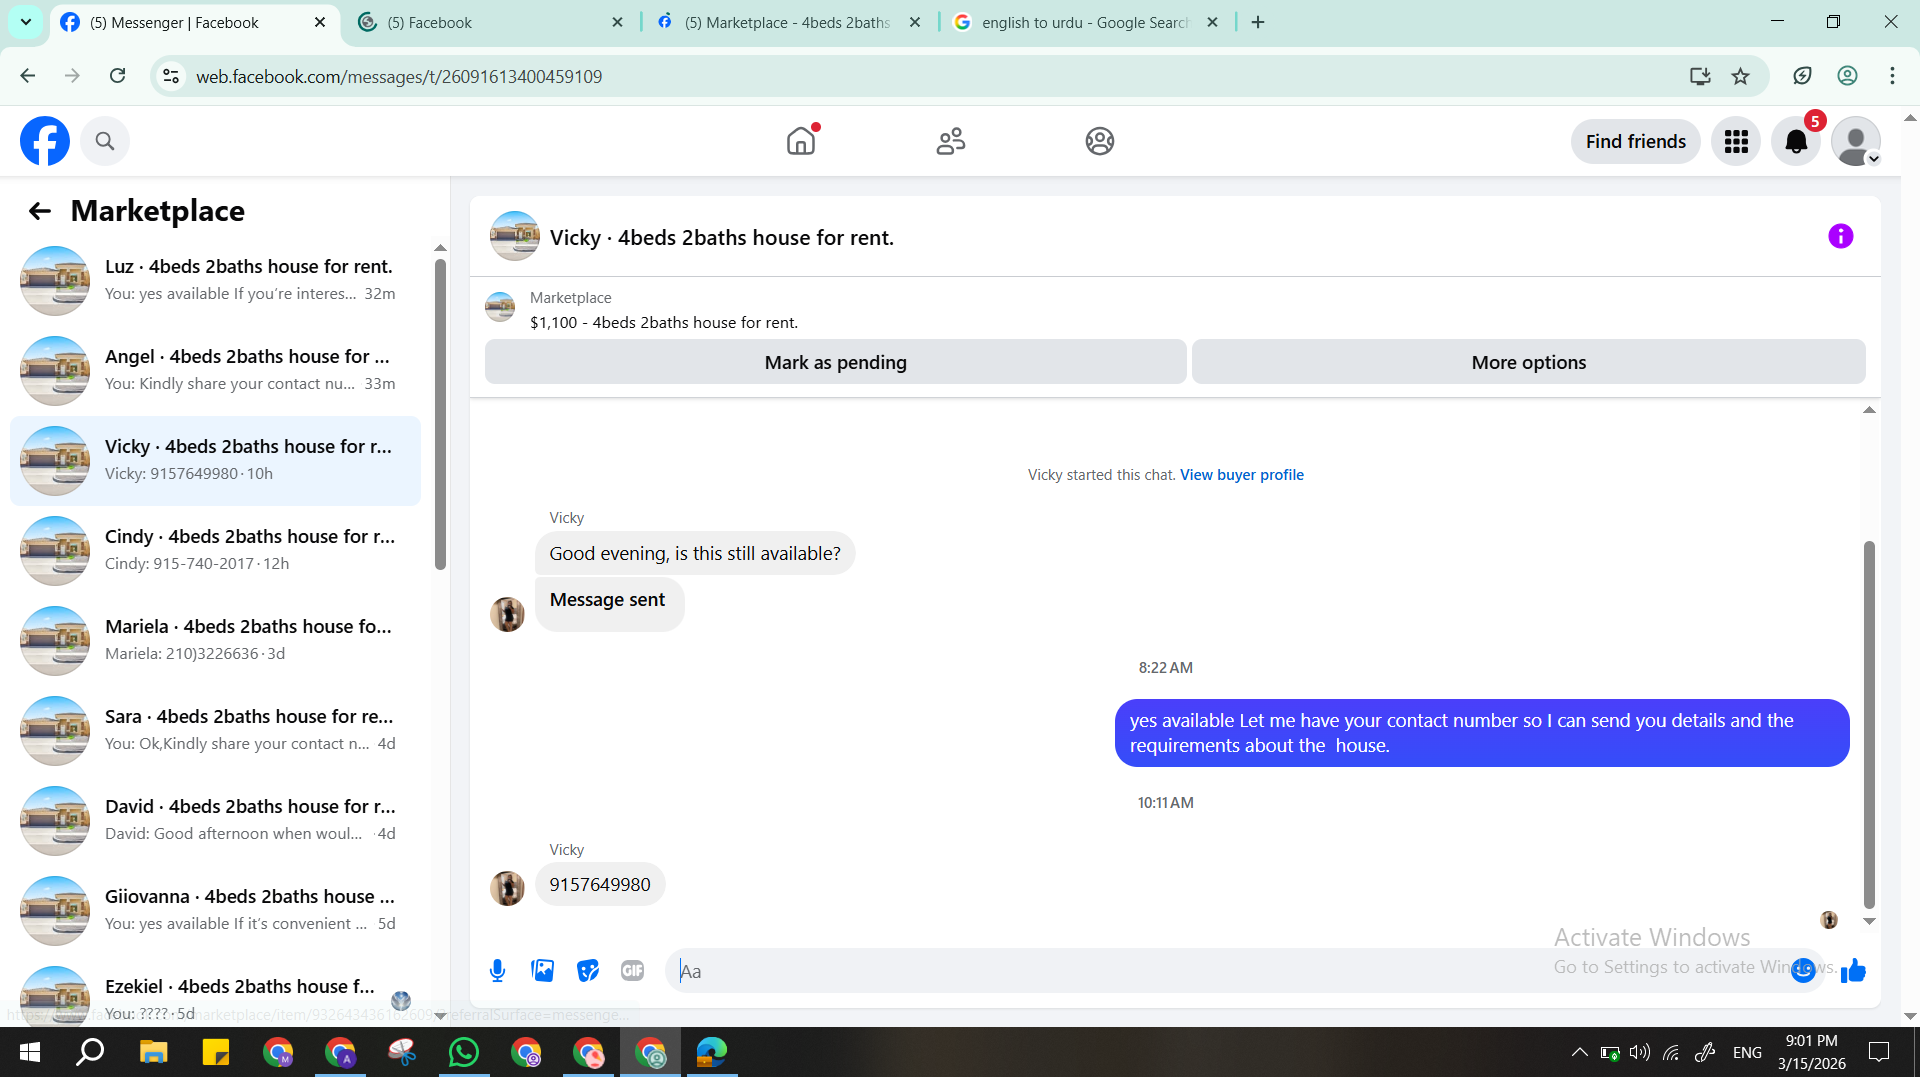Open Giiovanna conversation in Marketplace list
This screenshot has width=1920, height=1077.
[215, 910]
